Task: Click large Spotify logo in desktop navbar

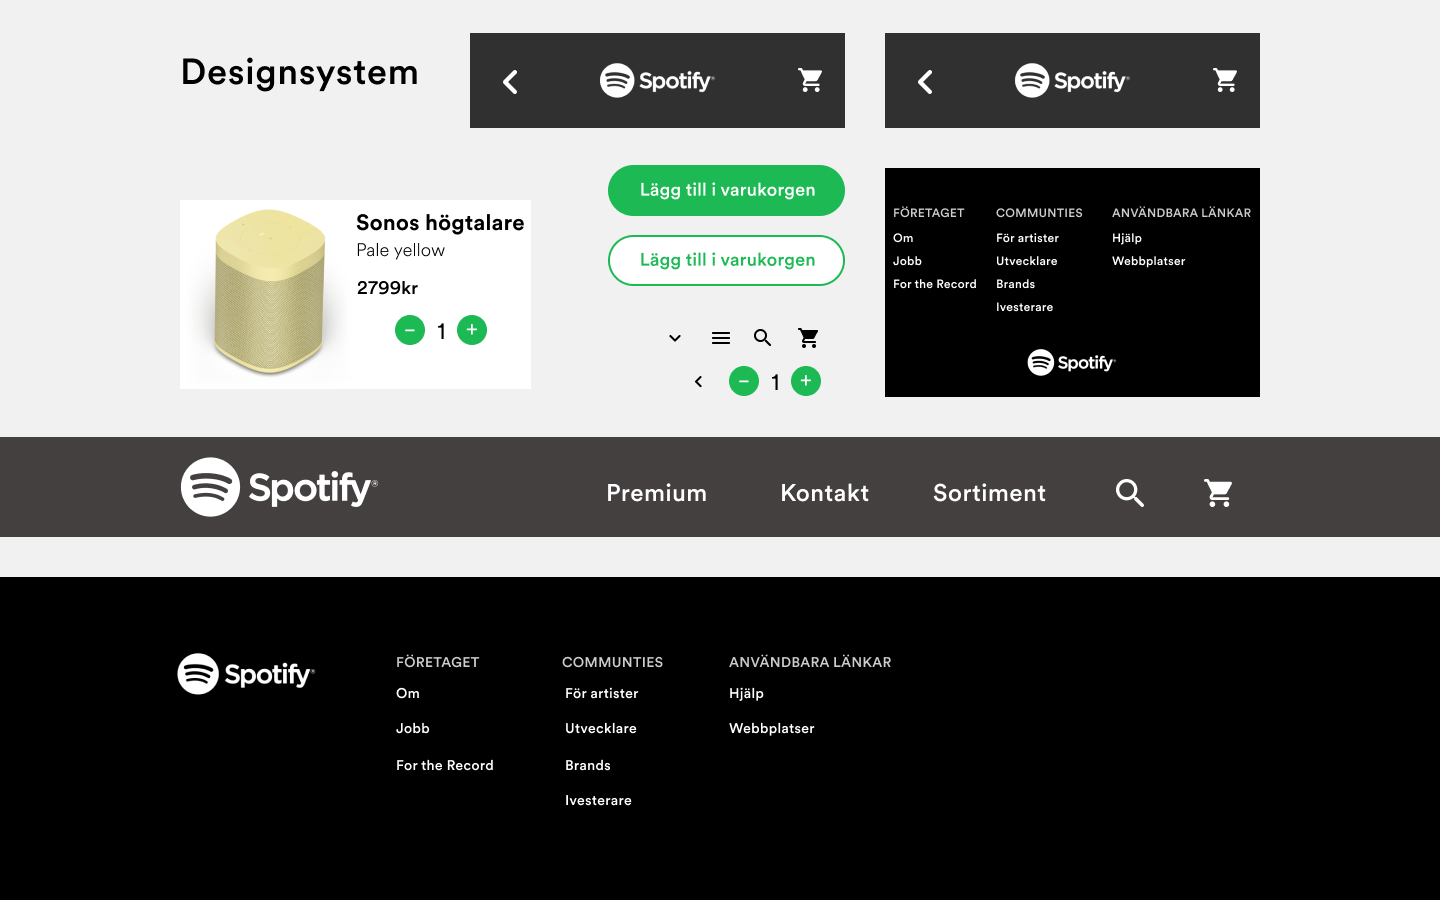Action: [x=279, y=487]
